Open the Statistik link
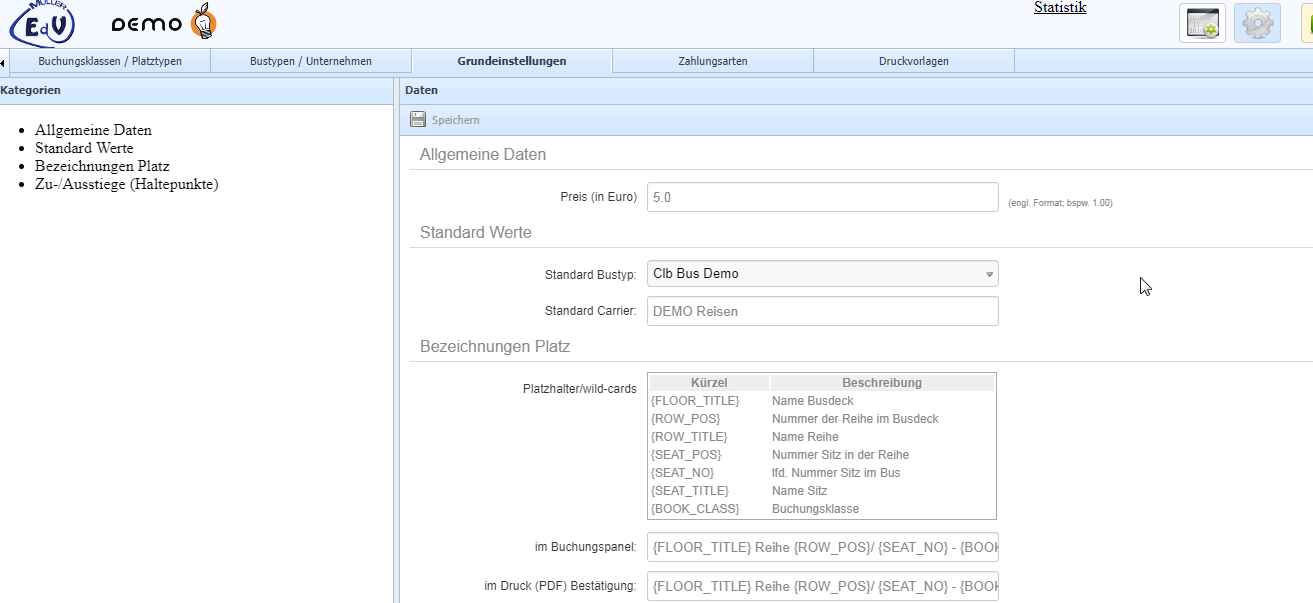Image resolution: width=1313 pixels, height=603 pixels. point(1060,8)
